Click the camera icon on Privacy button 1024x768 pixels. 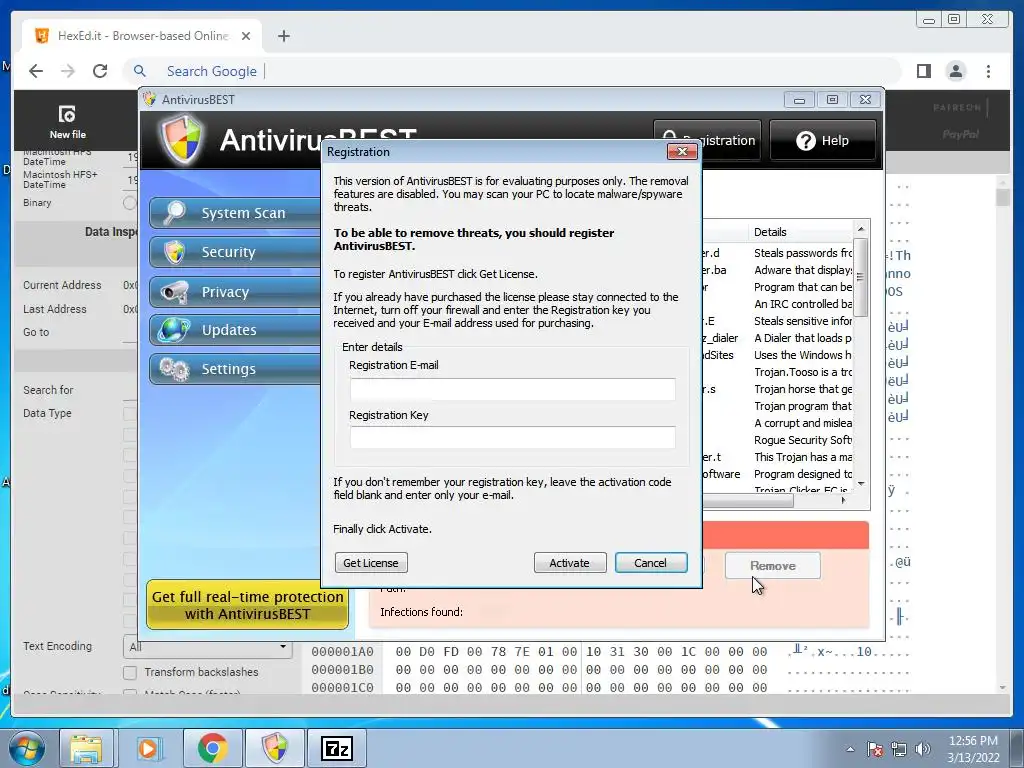coord(174,292)
